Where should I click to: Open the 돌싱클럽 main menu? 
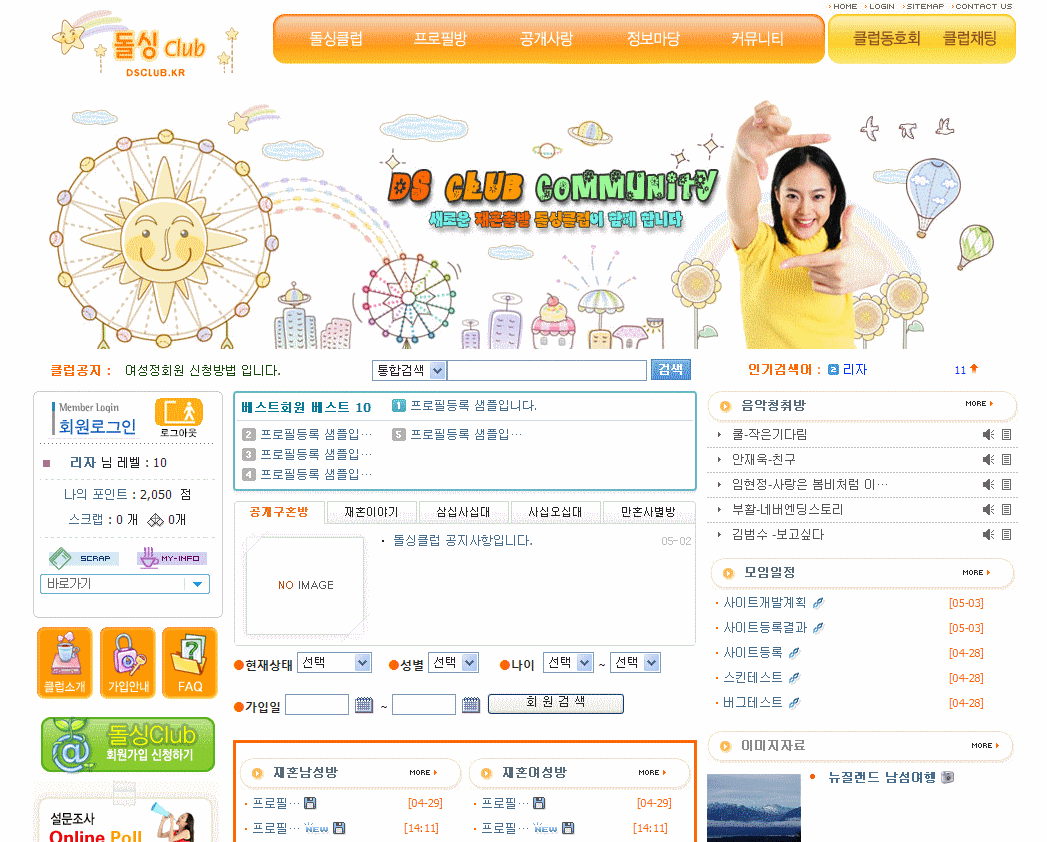tap(336, 39)
